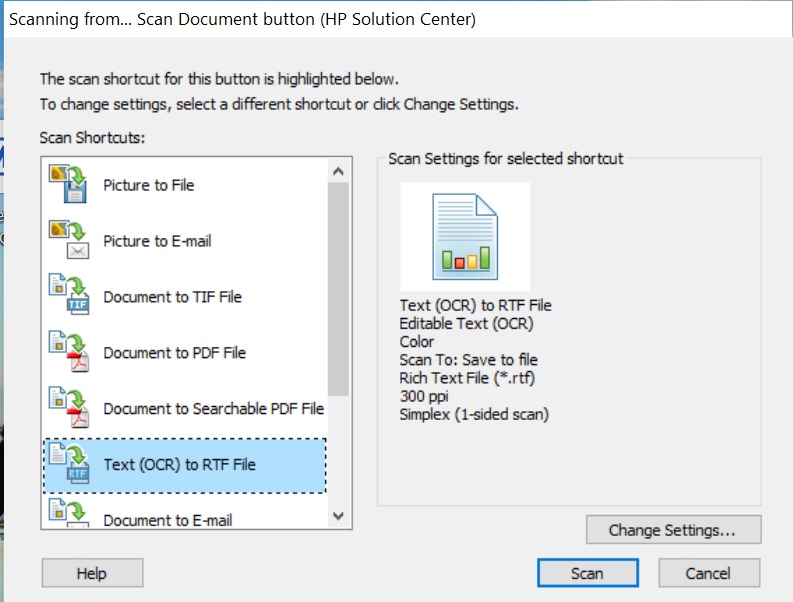Screen dimensions: 793x602
Task: Choose Document to E-mail shortcut
Action: click(167, 519)
